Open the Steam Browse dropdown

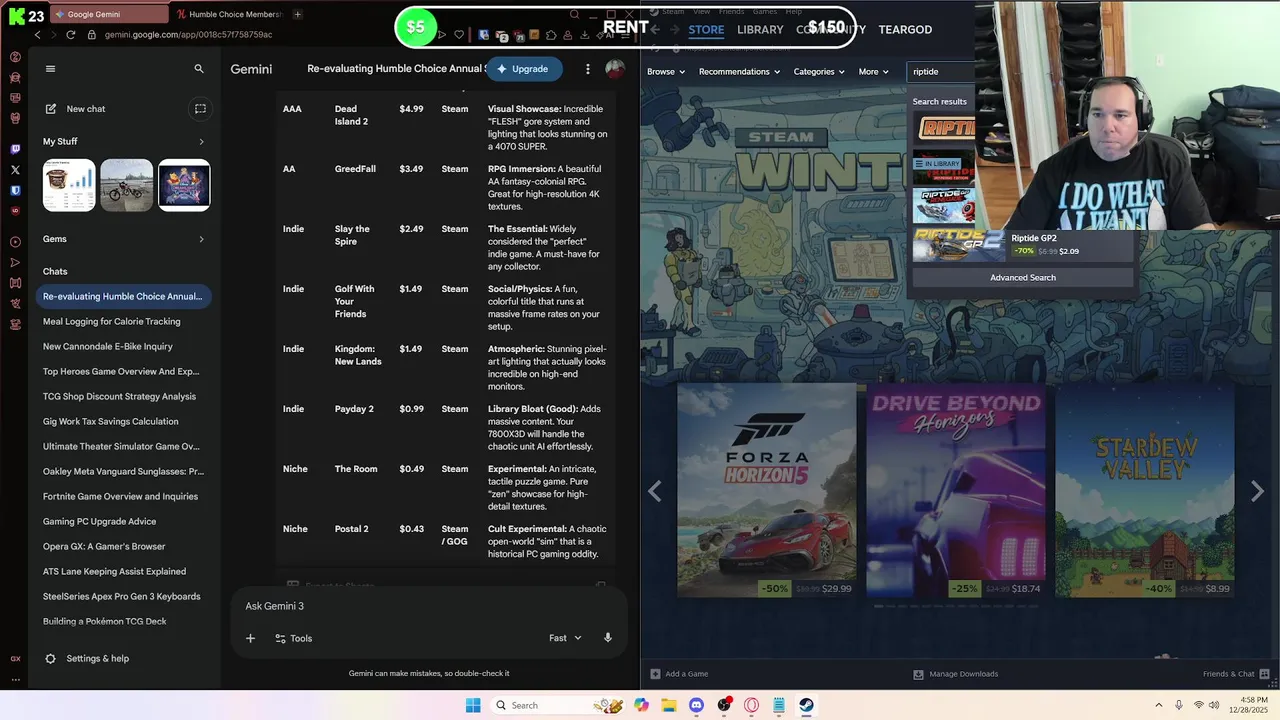(x=666, y=71)
